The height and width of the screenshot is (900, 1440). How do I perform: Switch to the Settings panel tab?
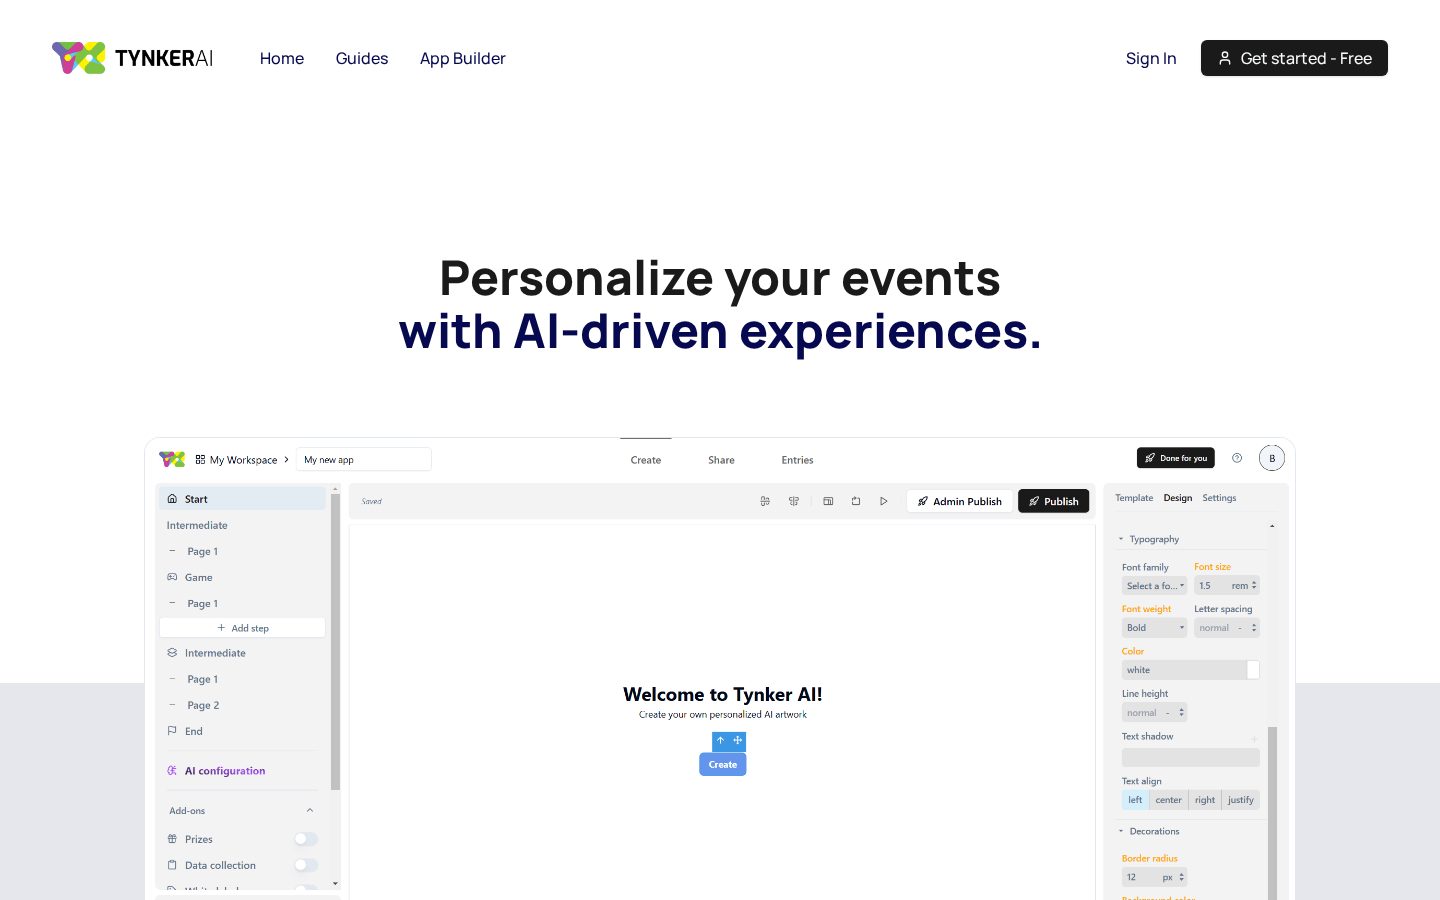click(x=1219, y=498)
